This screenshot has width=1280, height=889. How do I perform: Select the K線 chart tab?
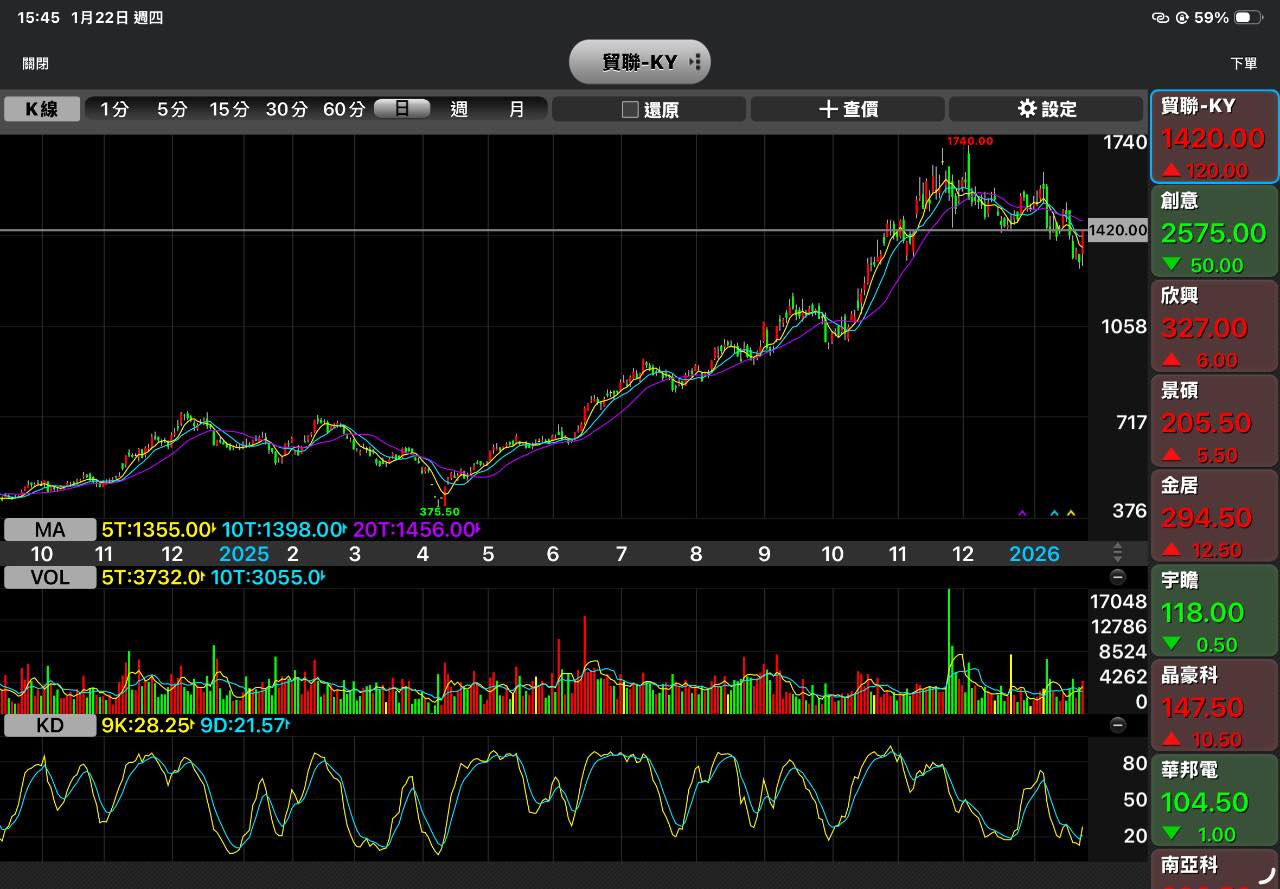click(42, 109)
